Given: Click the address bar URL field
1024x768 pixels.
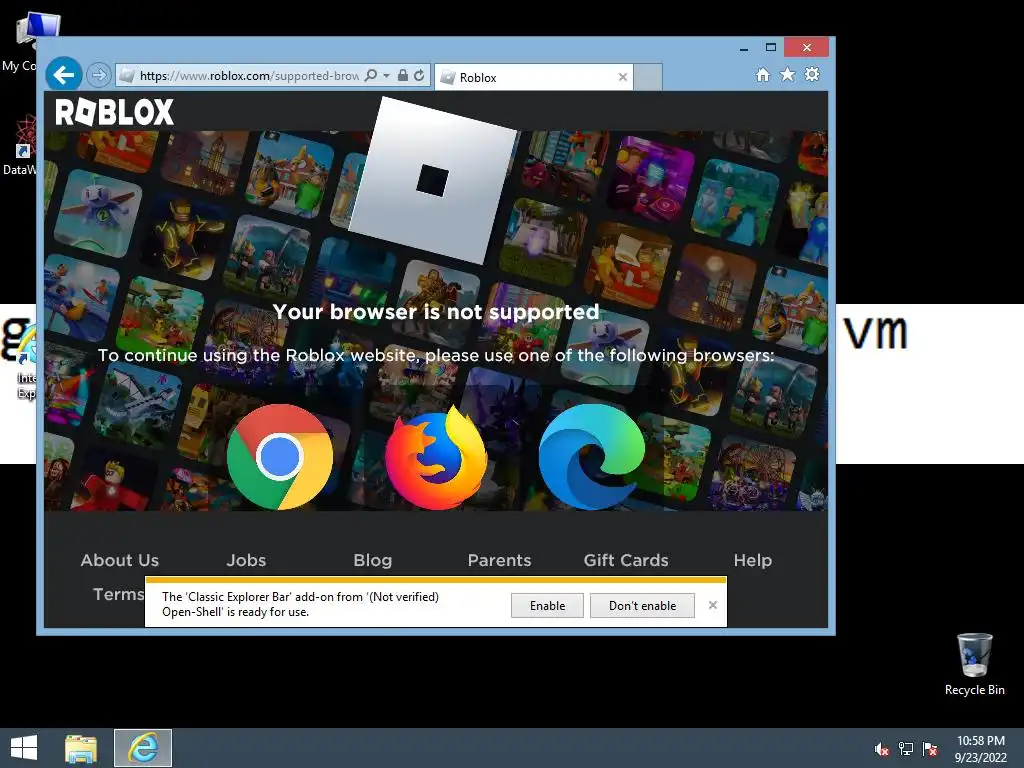Looking at the screenshot, I should point(249,76).
